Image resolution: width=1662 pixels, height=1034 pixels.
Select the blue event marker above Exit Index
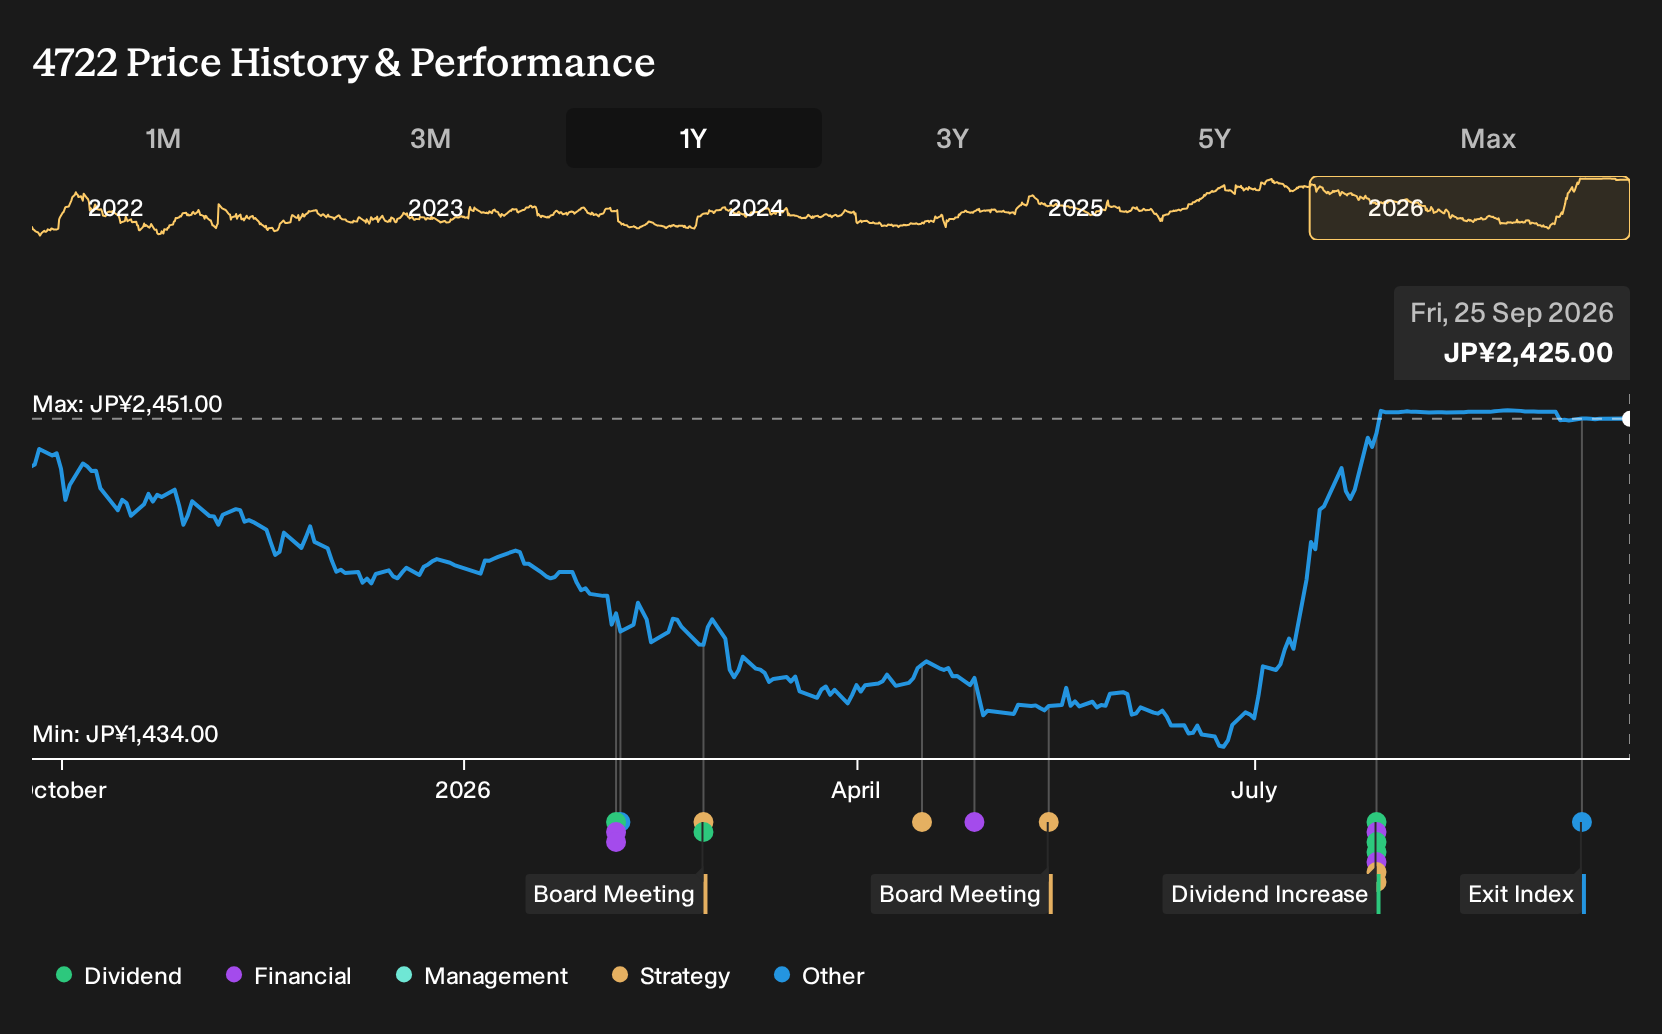coord(1581,822)
